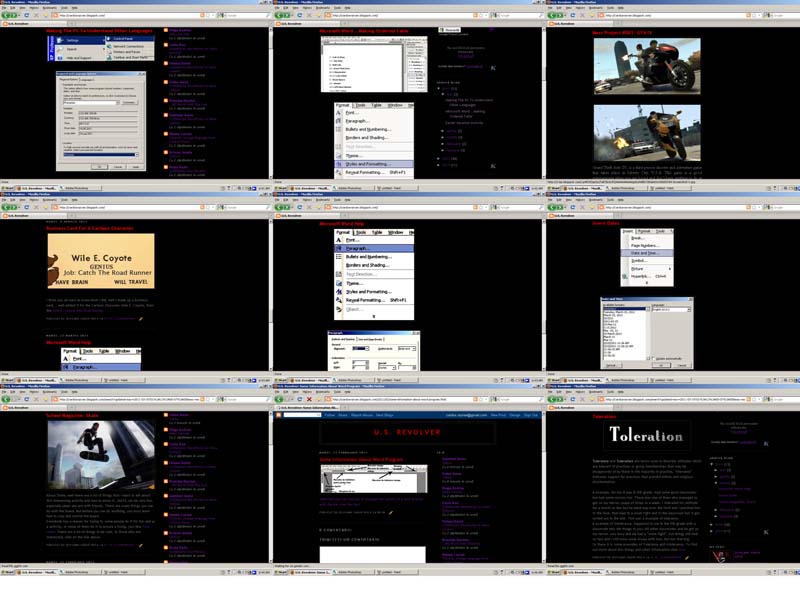This screenshot has height=600, width=800.
Task: Click Font 'A' icon above highlighted Paragraph
Action: click(x=338, y=240)
